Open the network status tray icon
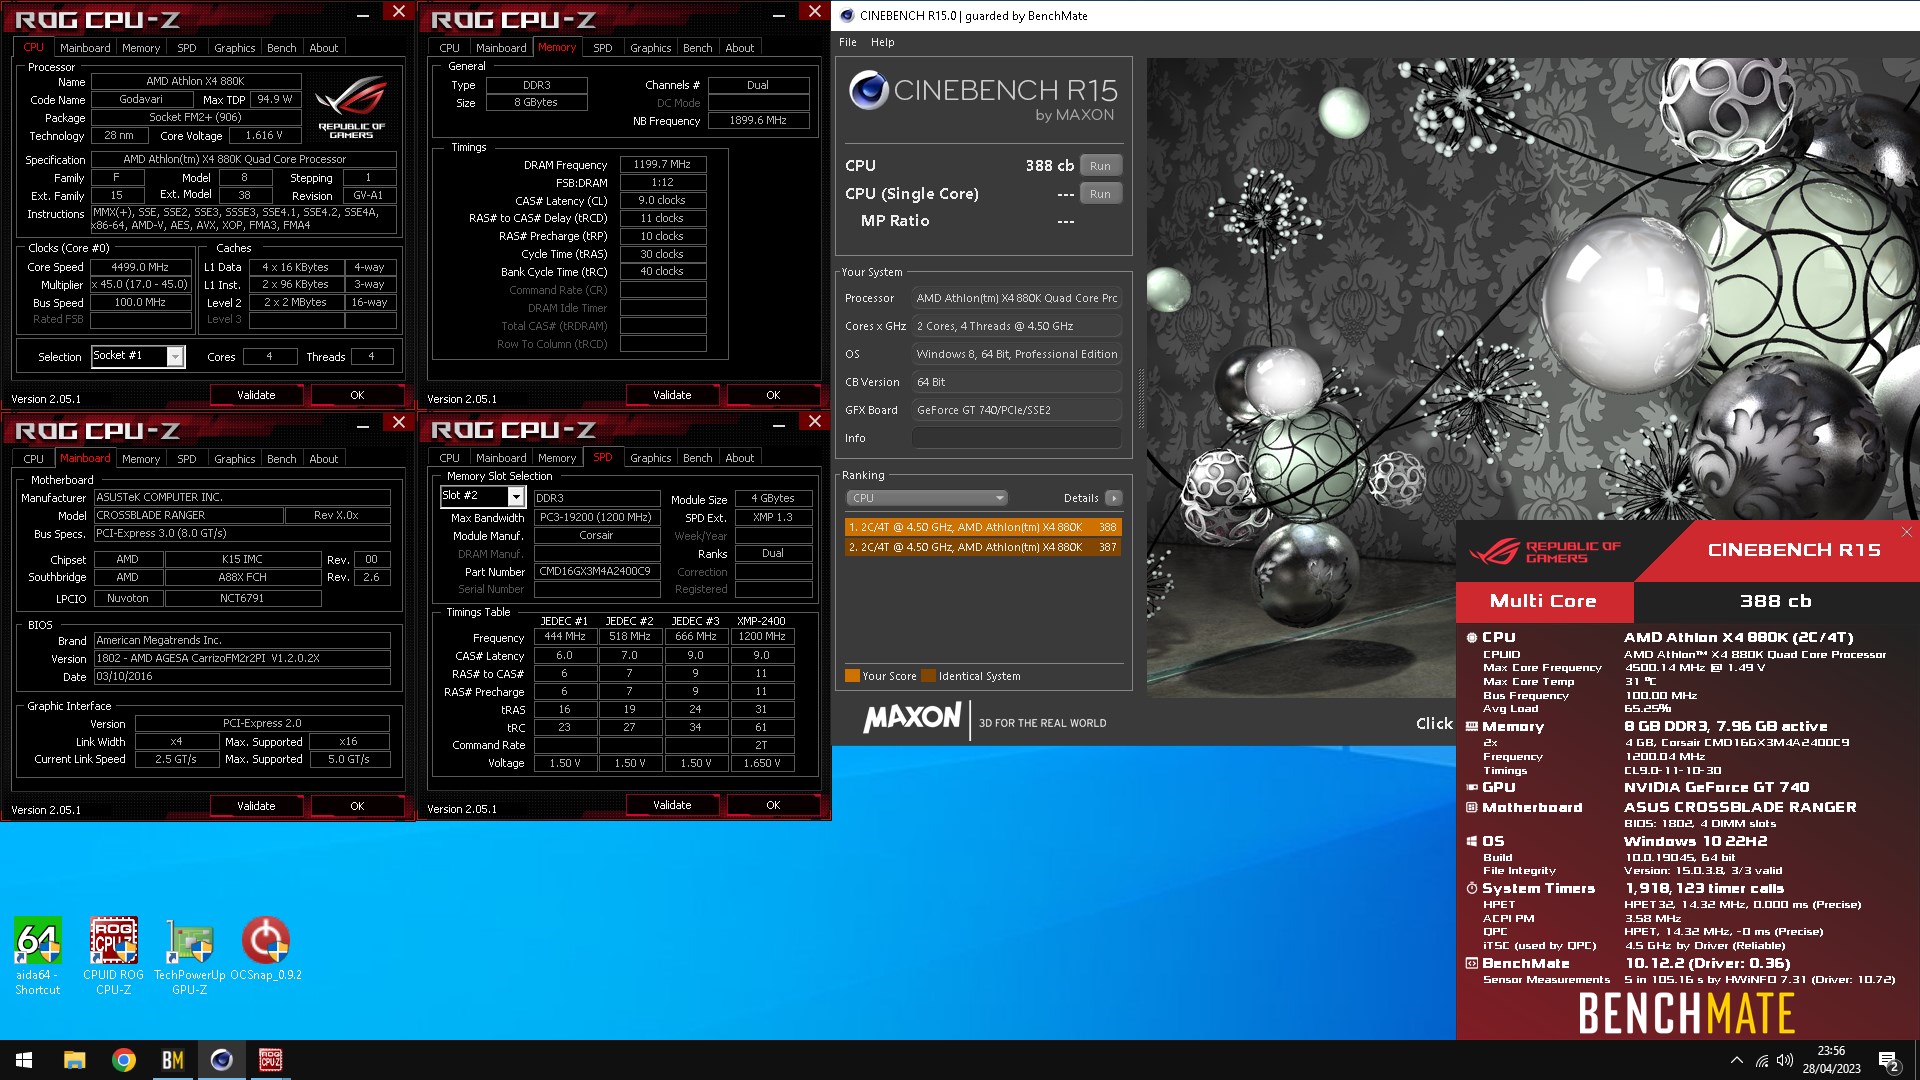Viewport: 1920px width, 1080px height. pyautogui.click(x=1762, y=1060)
